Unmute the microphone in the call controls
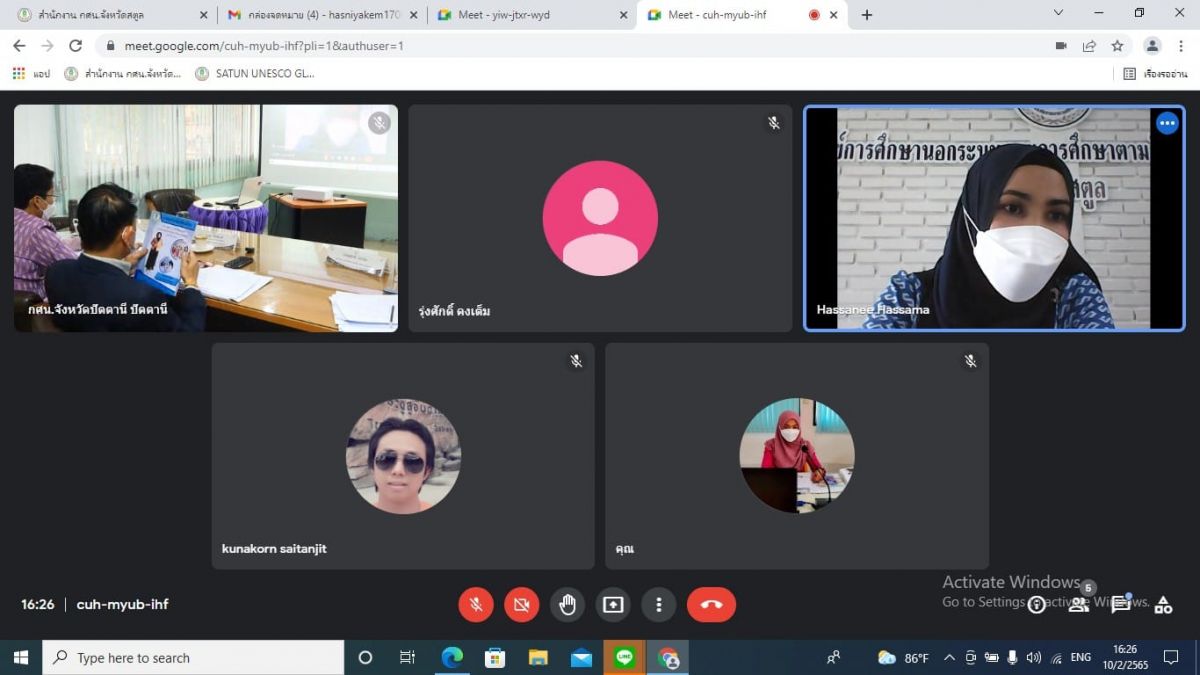 476,604
